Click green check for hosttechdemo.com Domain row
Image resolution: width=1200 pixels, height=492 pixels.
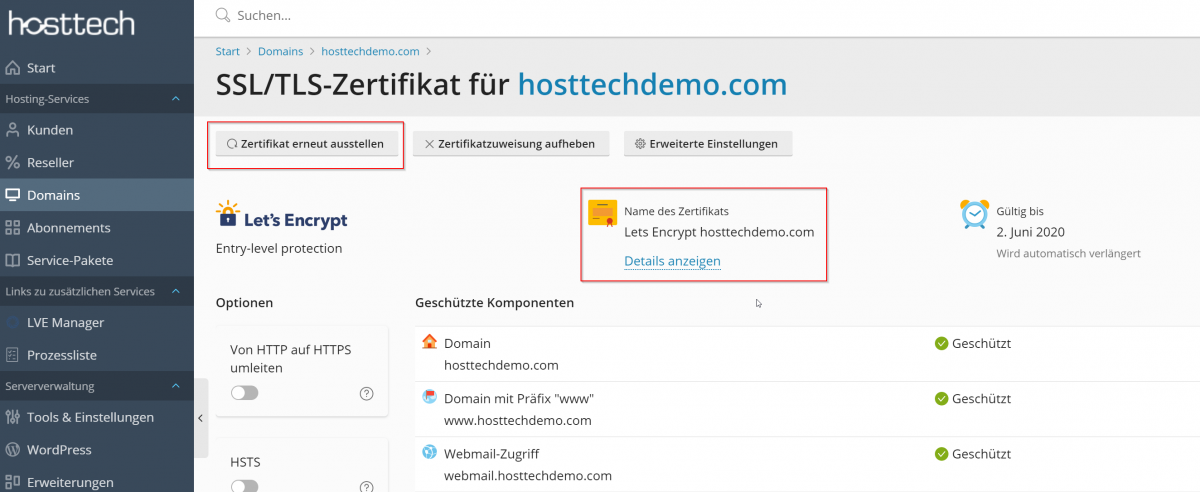pyautogui.click(x=941, y=343)
